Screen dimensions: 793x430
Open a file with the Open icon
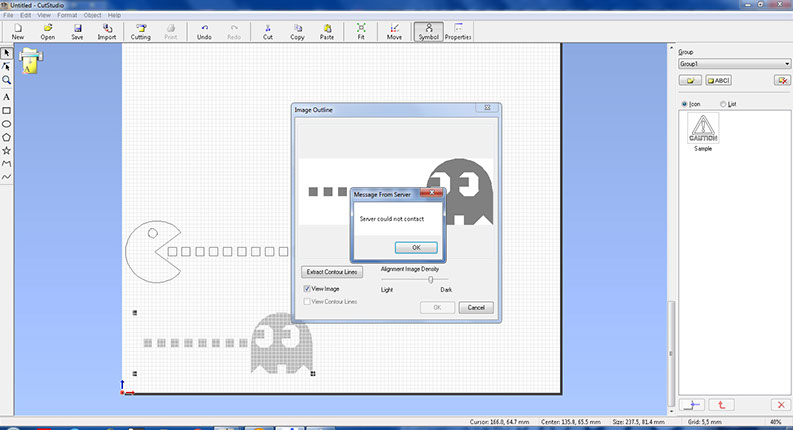click(48, 31)
